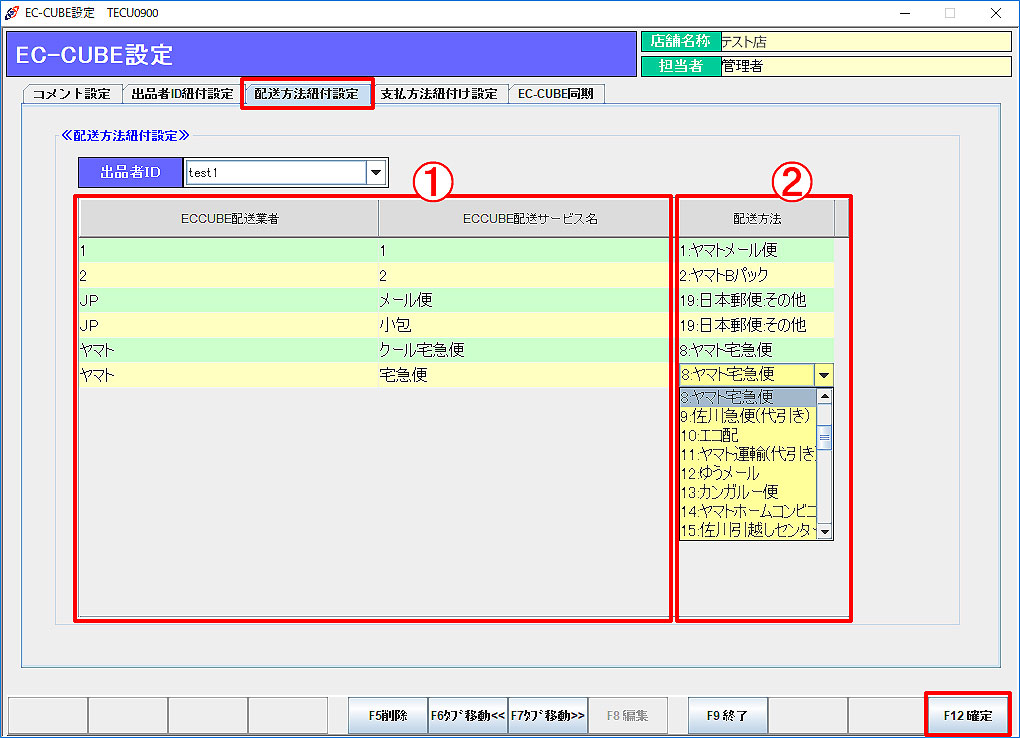
Task: Select the 配送方法紐付設定 tab
Action: [x=306, y=94]
